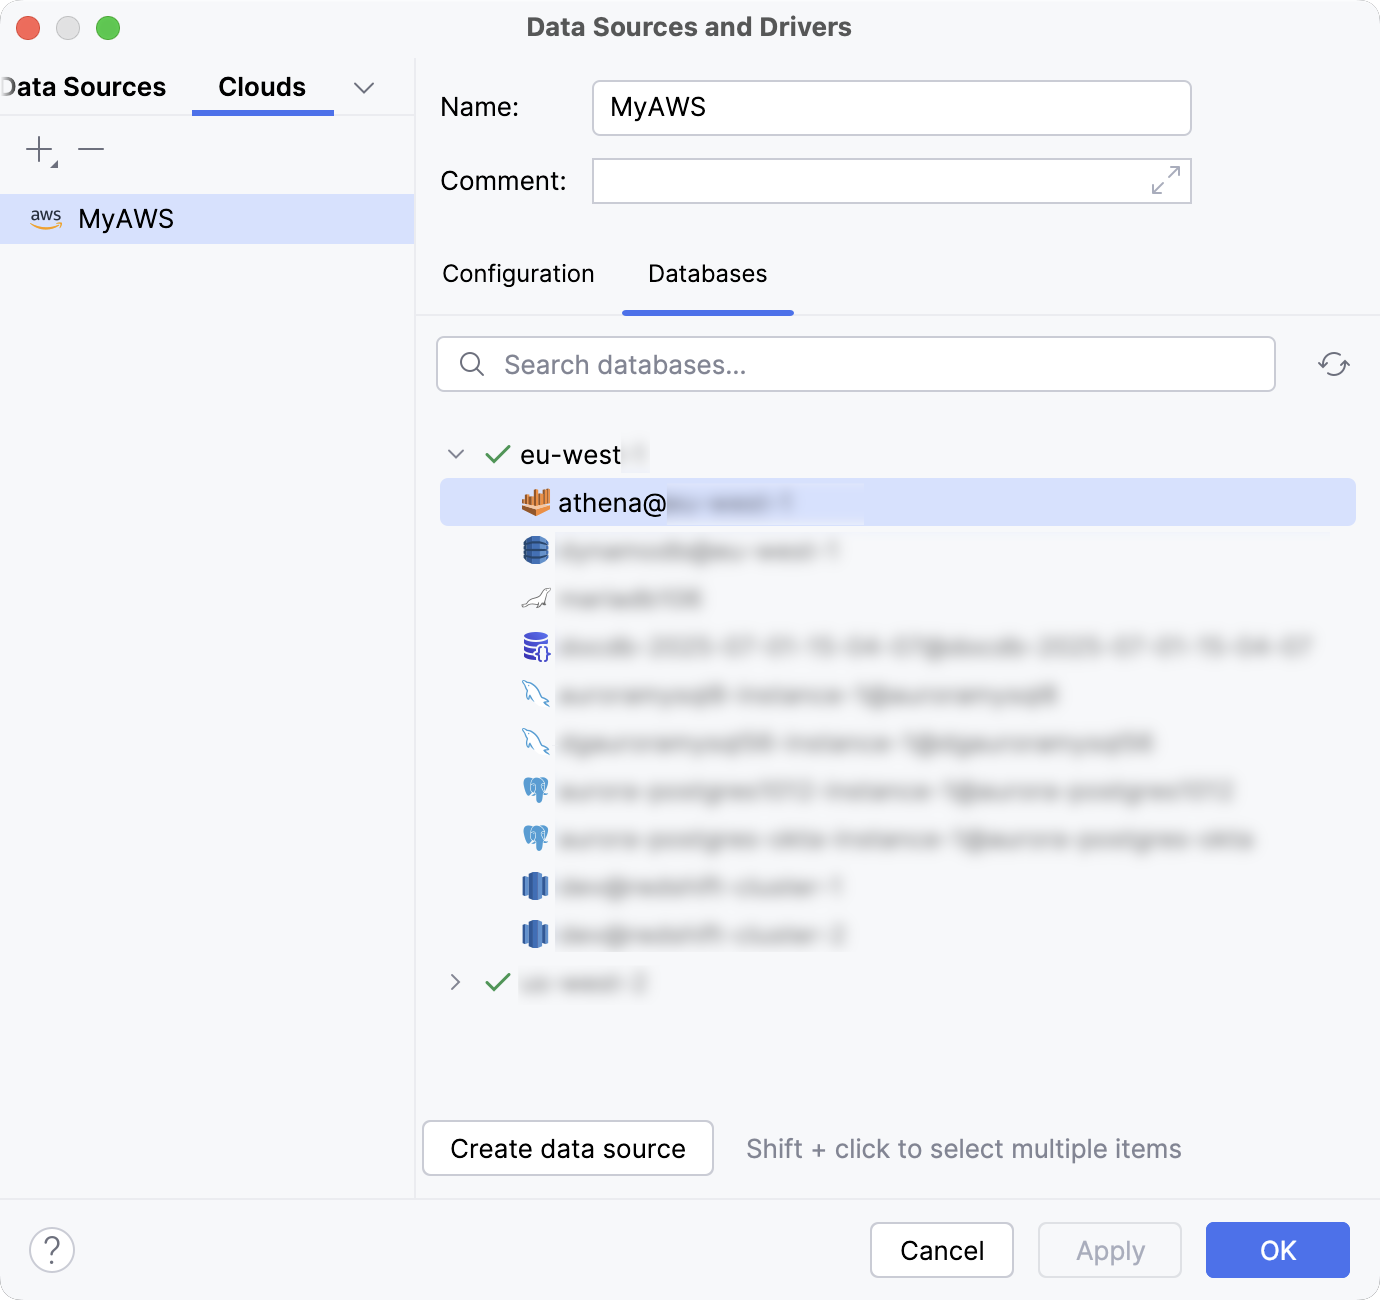The height and width of the screenshot is (1300, 1380).
Task: Click the AWS icon beside MyAWS
Action: (47, 218)
